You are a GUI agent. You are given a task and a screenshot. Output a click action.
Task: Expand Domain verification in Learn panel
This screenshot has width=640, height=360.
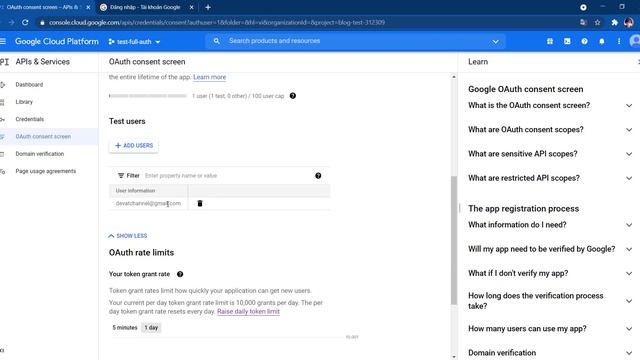tap(550, 353)
